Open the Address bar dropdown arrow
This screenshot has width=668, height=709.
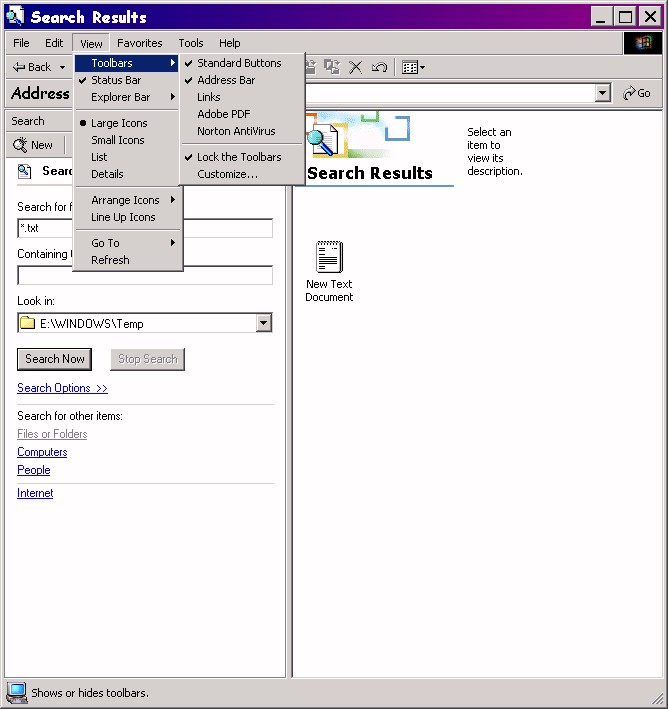point(602,93)
